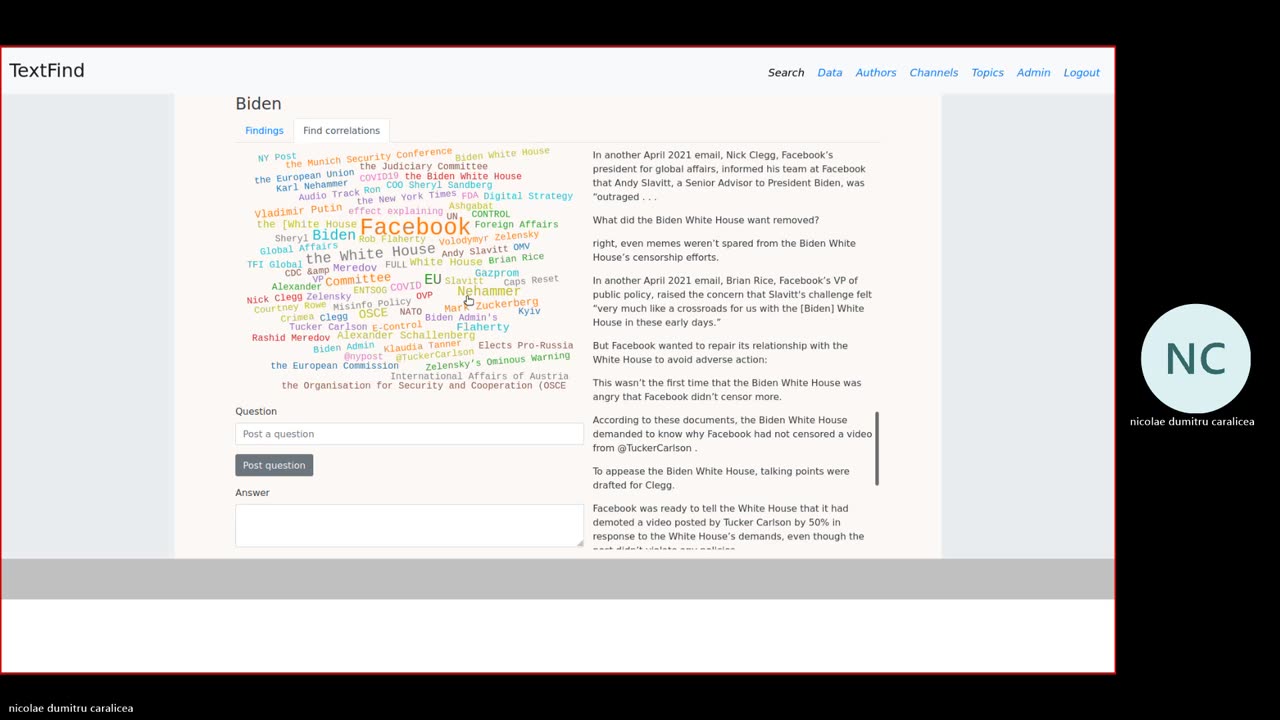Click 'Rashid Meredov' in the word cloud
This screenshot has width=1280, height=720.
click(291, 338)
